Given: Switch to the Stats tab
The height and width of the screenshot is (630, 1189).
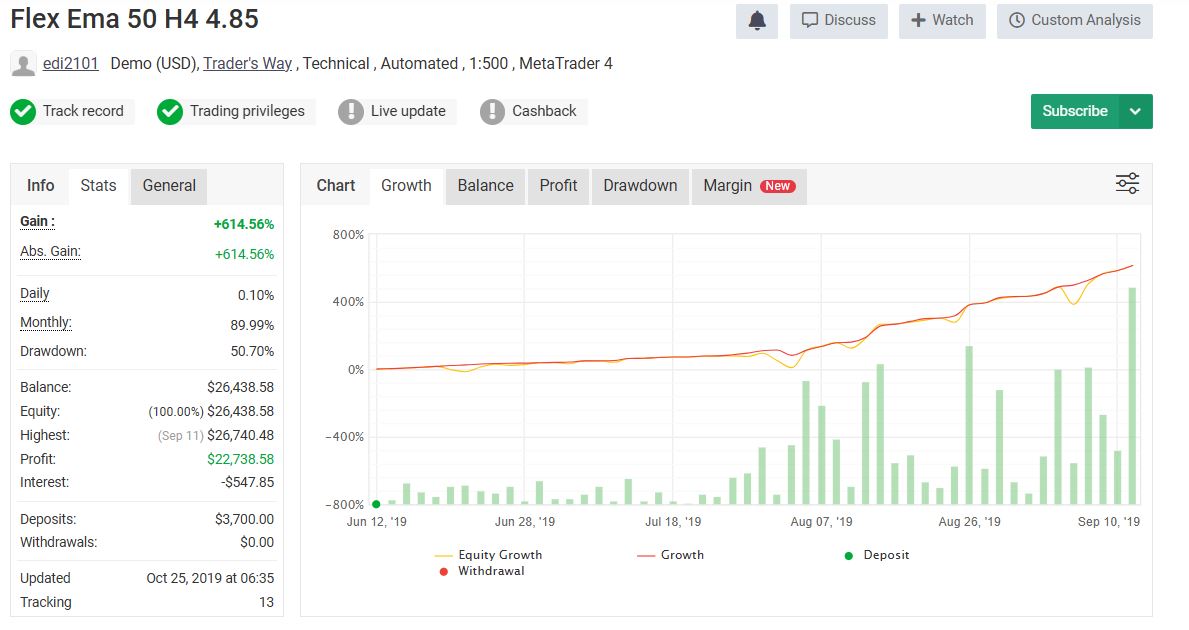Looking at the screenshot, I should [97, 185].
